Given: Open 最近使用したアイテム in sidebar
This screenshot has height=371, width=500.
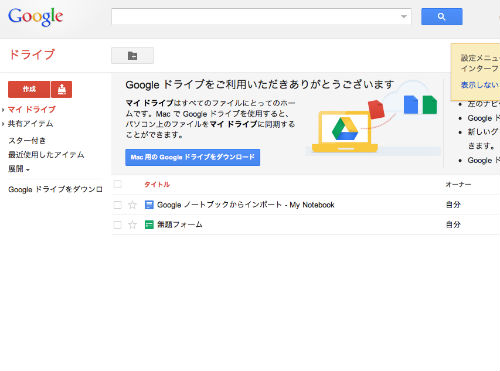Looking at the screenshot, I should (x=46, y=155).
